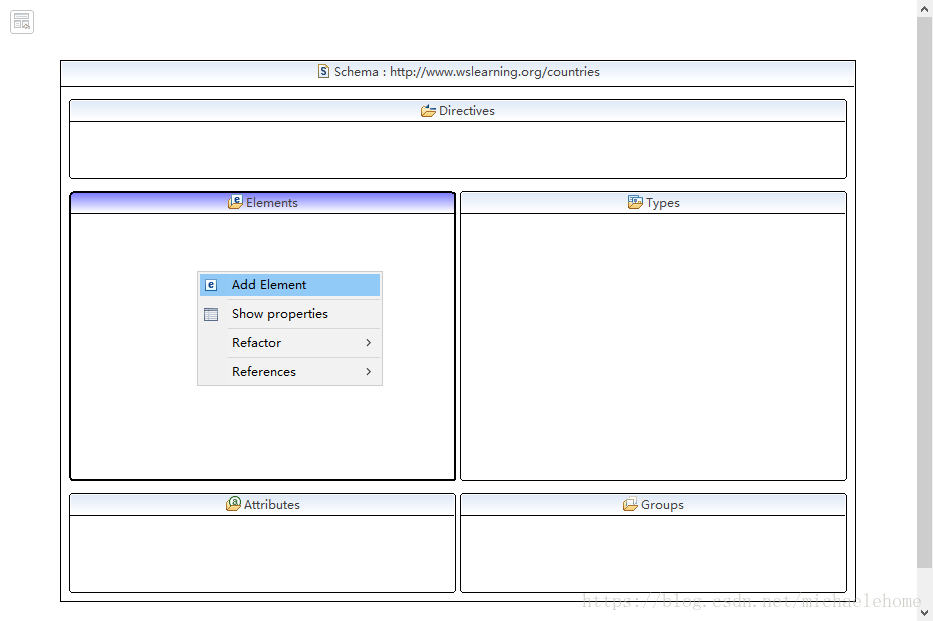
Task: Click the Elements section header label
Action: pyautogui.click(x=271, y=203)
